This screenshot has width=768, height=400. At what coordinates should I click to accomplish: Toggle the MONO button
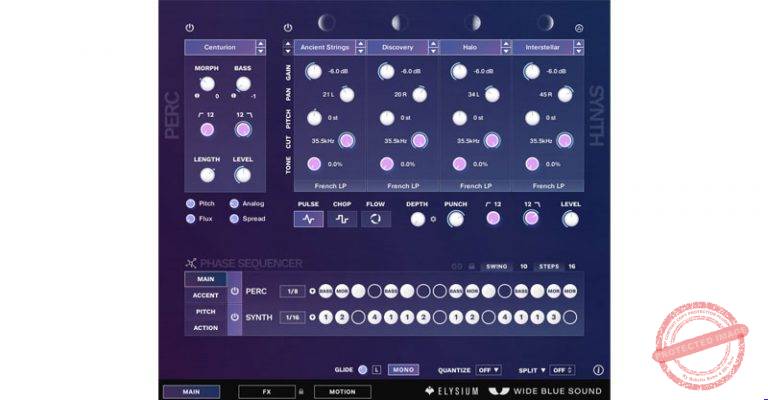(404, 370)
